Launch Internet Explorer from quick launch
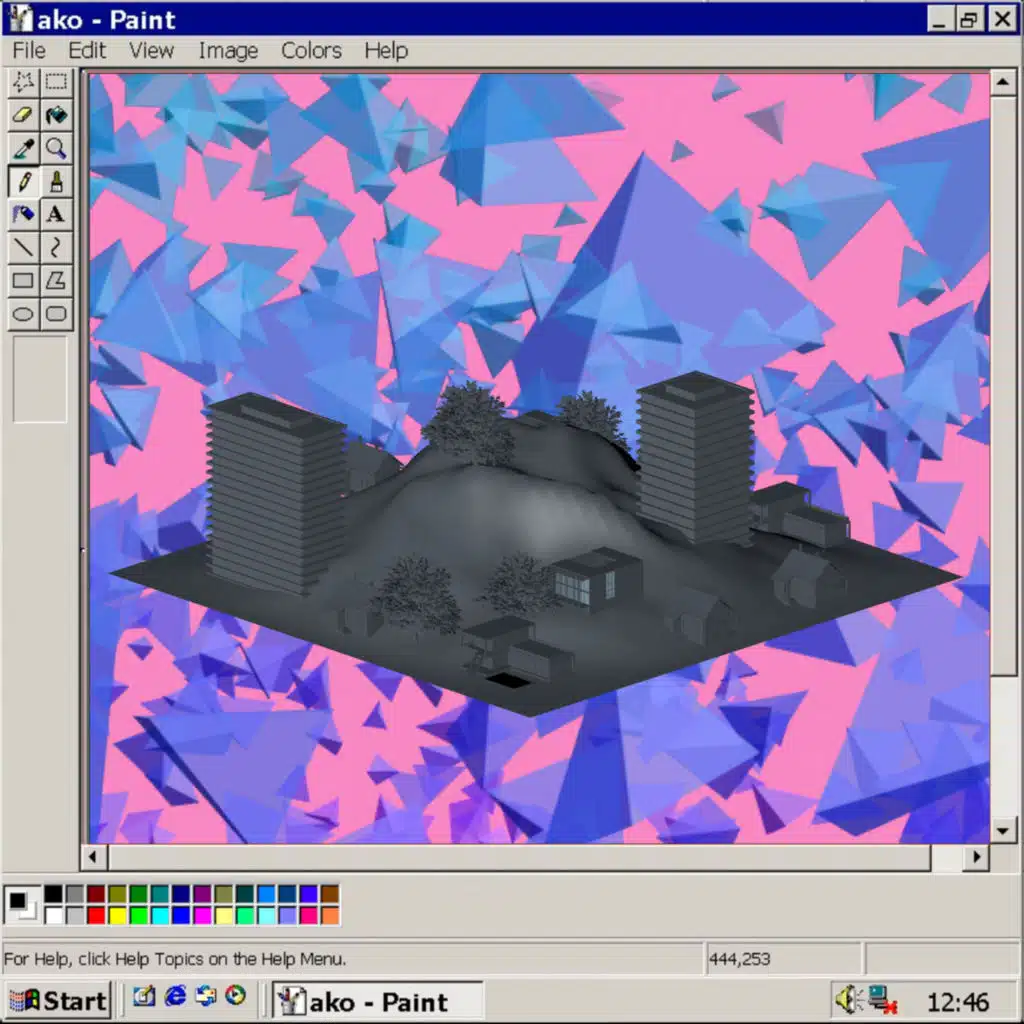Viewport: 1024px width, 1024px height. [x=175, y=996]
